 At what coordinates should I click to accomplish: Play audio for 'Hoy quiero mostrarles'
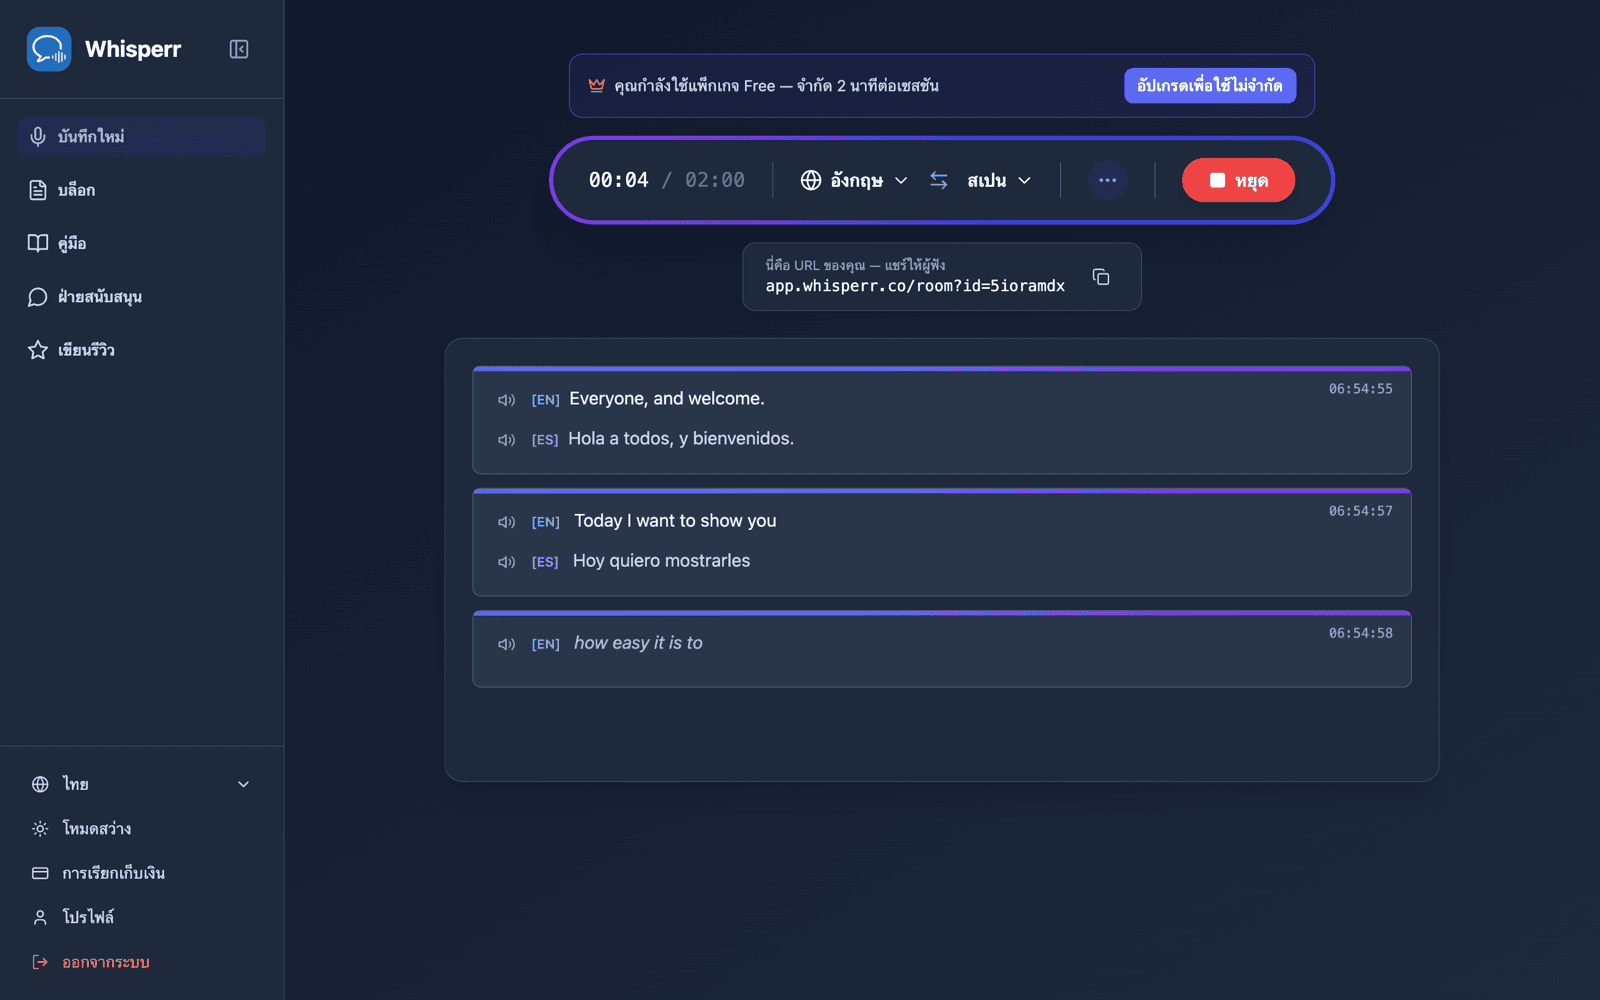[507, 562]
